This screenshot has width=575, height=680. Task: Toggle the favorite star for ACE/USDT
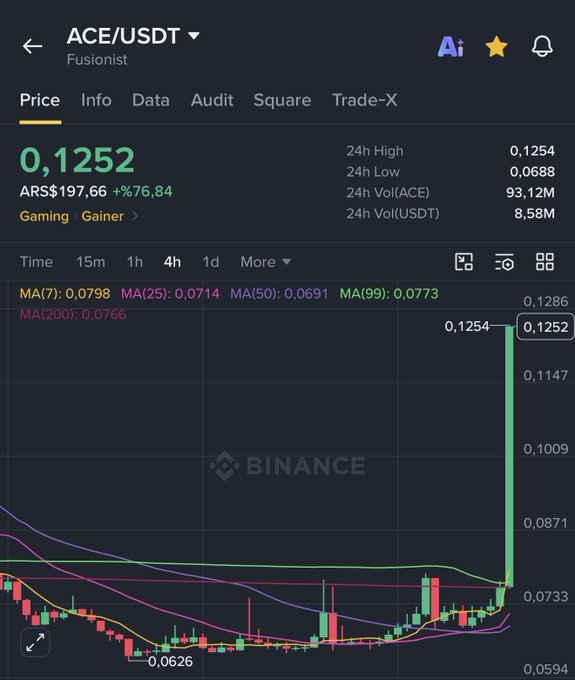point(497,46)
